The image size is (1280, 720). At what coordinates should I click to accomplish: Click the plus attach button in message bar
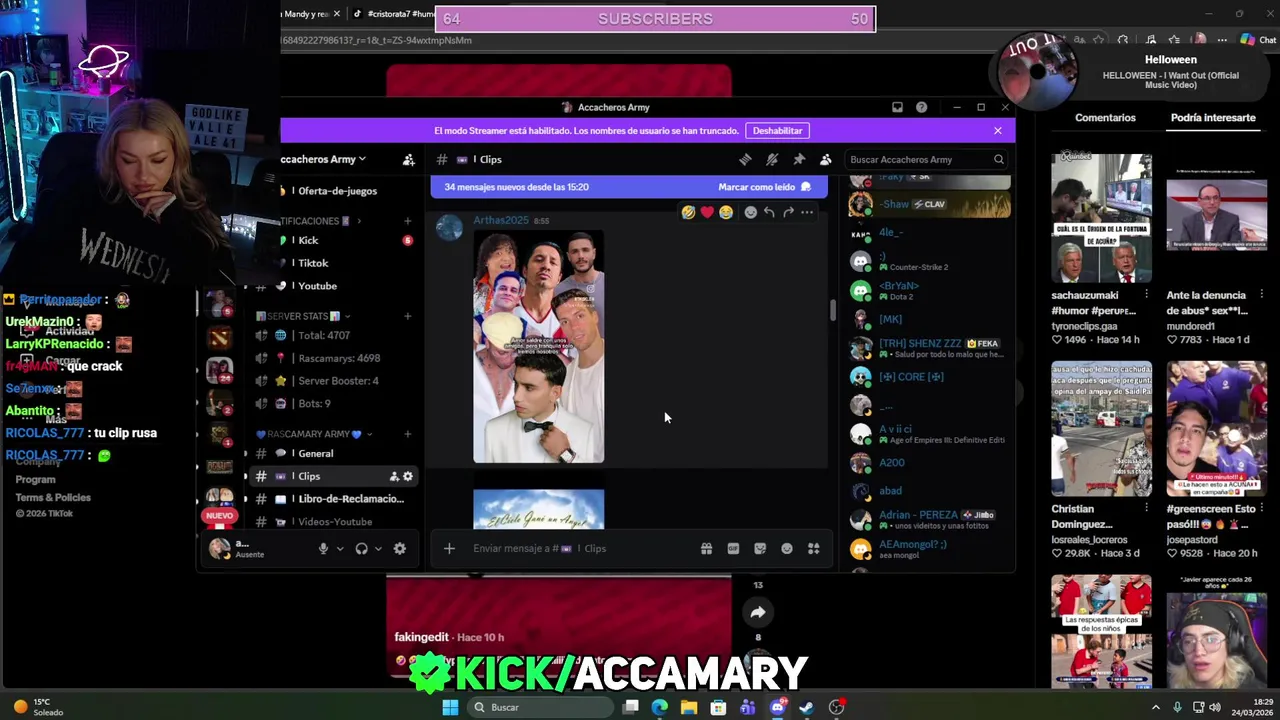(x=449, y=548)
